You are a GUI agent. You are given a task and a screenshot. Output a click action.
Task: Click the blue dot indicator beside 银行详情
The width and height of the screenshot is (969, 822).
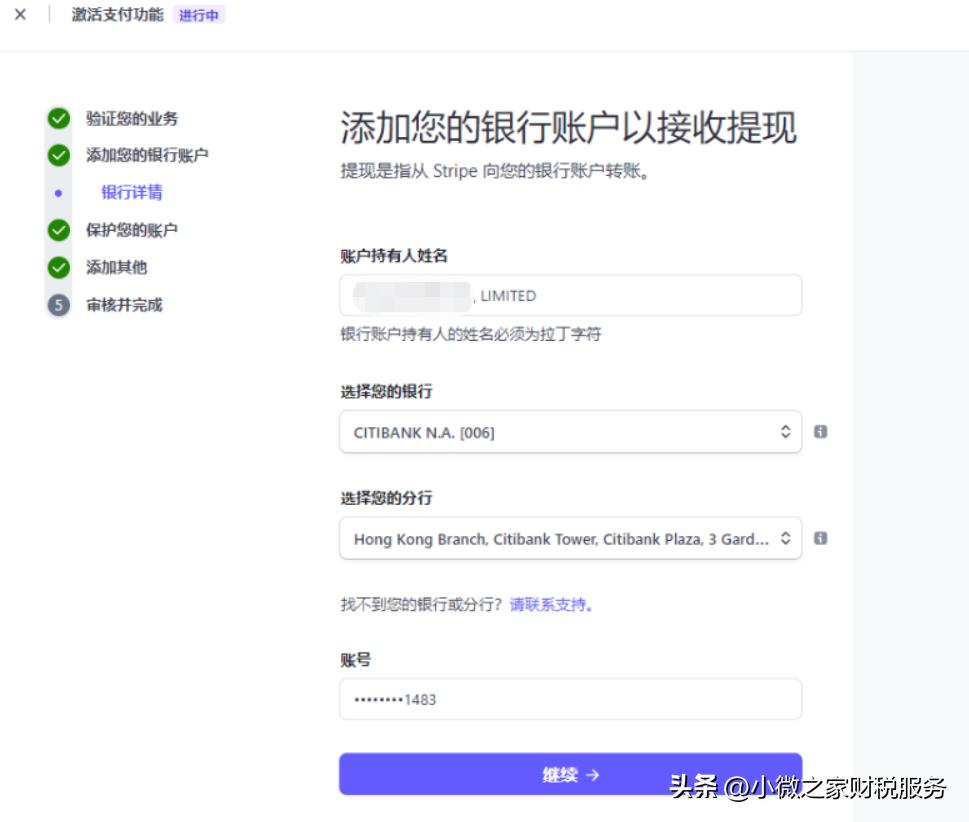pos(56,193)
